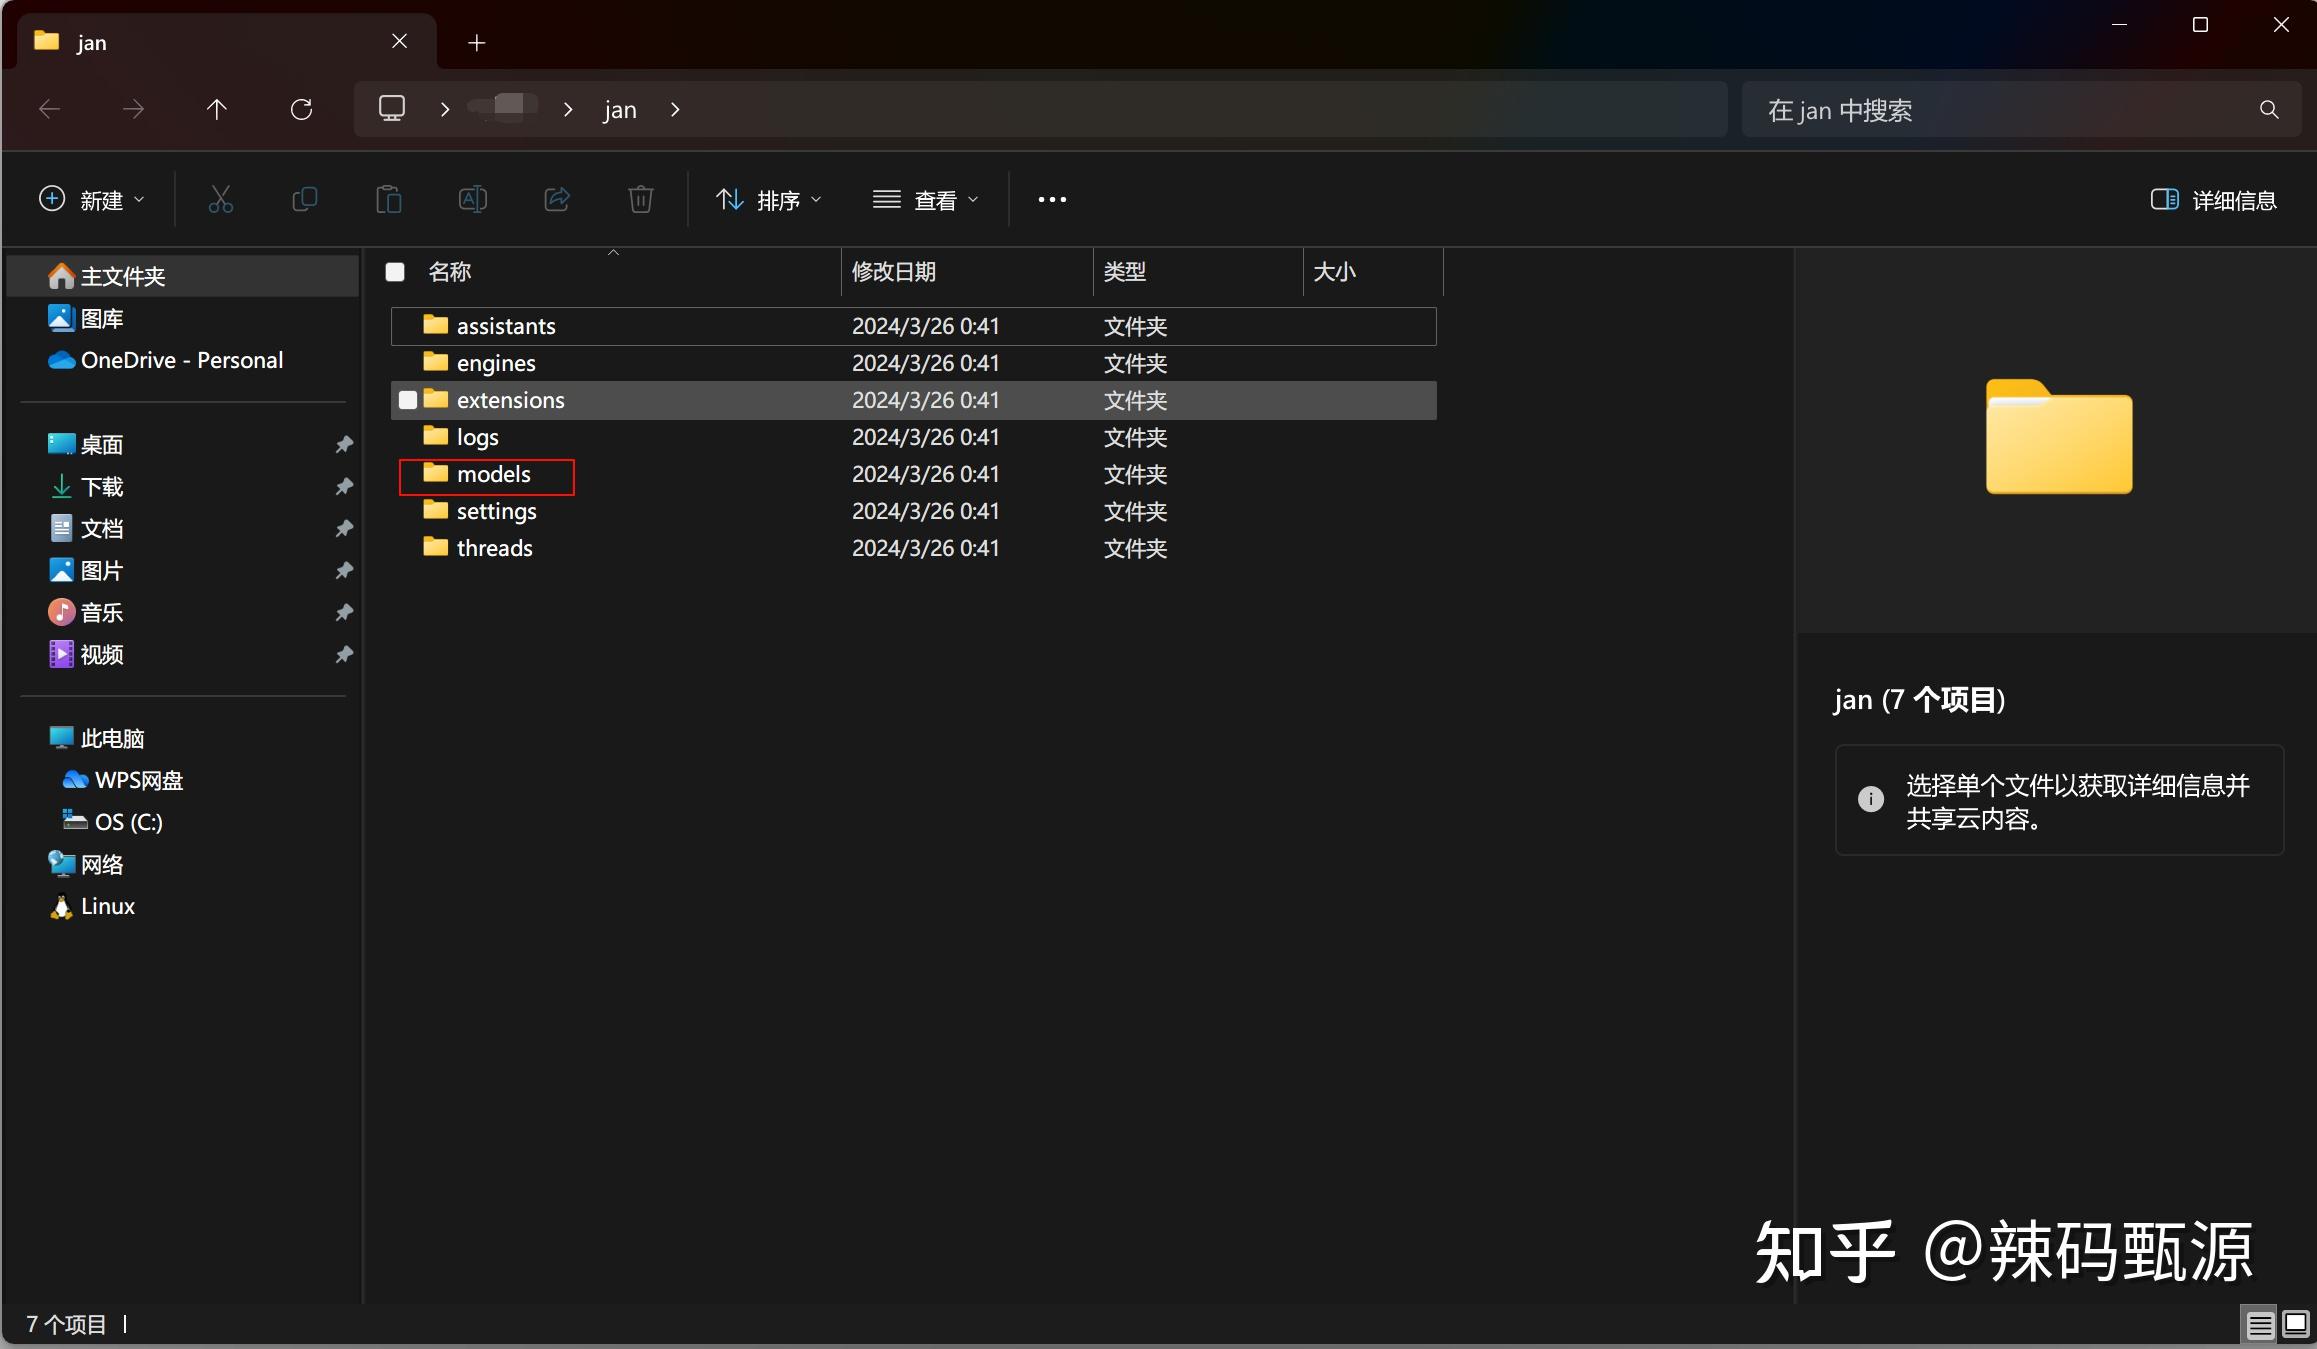The width and height of the screenshot is (2317, 1349).
Task: Open the 查看 view options dropdown
Action: [x=925, y=199]
